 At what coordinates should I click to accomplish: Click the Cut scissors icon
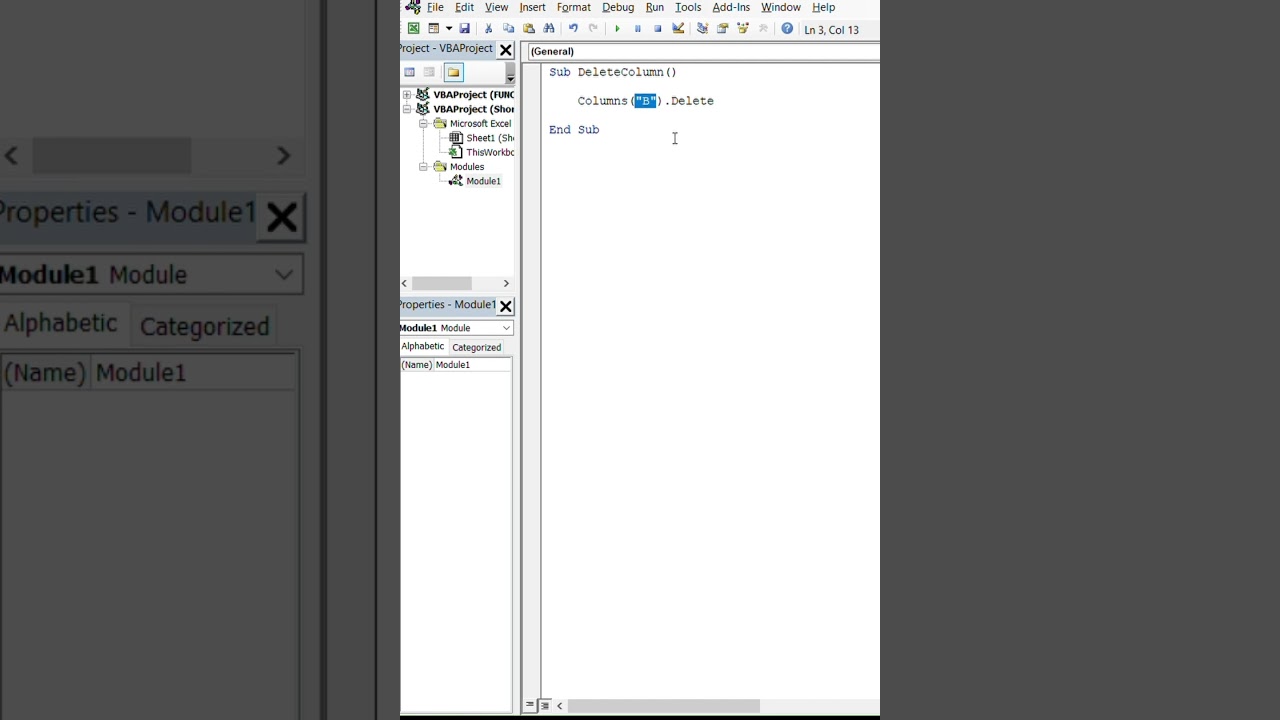pyautogui.click(x=488, y=29)
